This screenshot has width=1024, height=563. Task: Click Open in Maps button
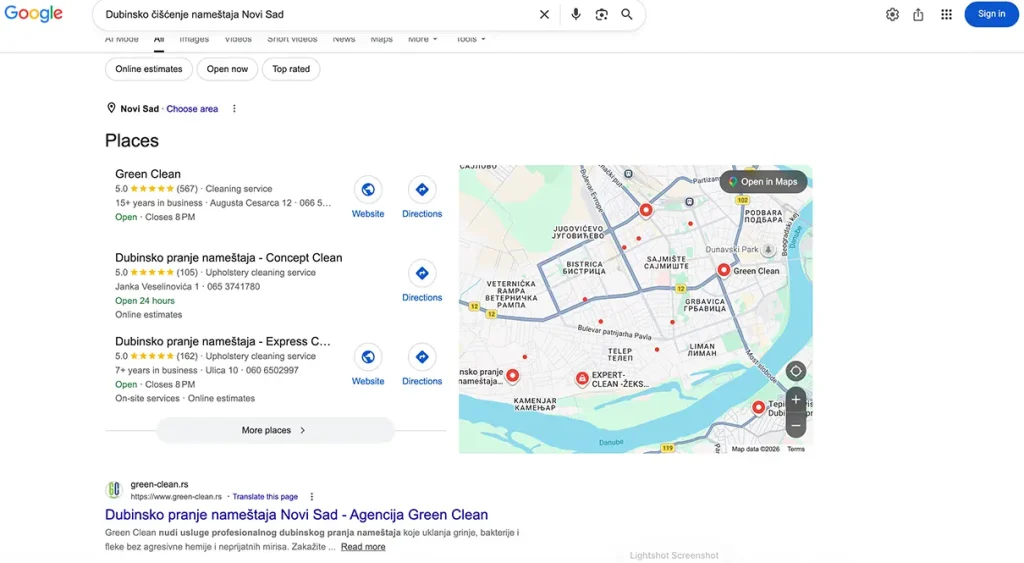763,182
